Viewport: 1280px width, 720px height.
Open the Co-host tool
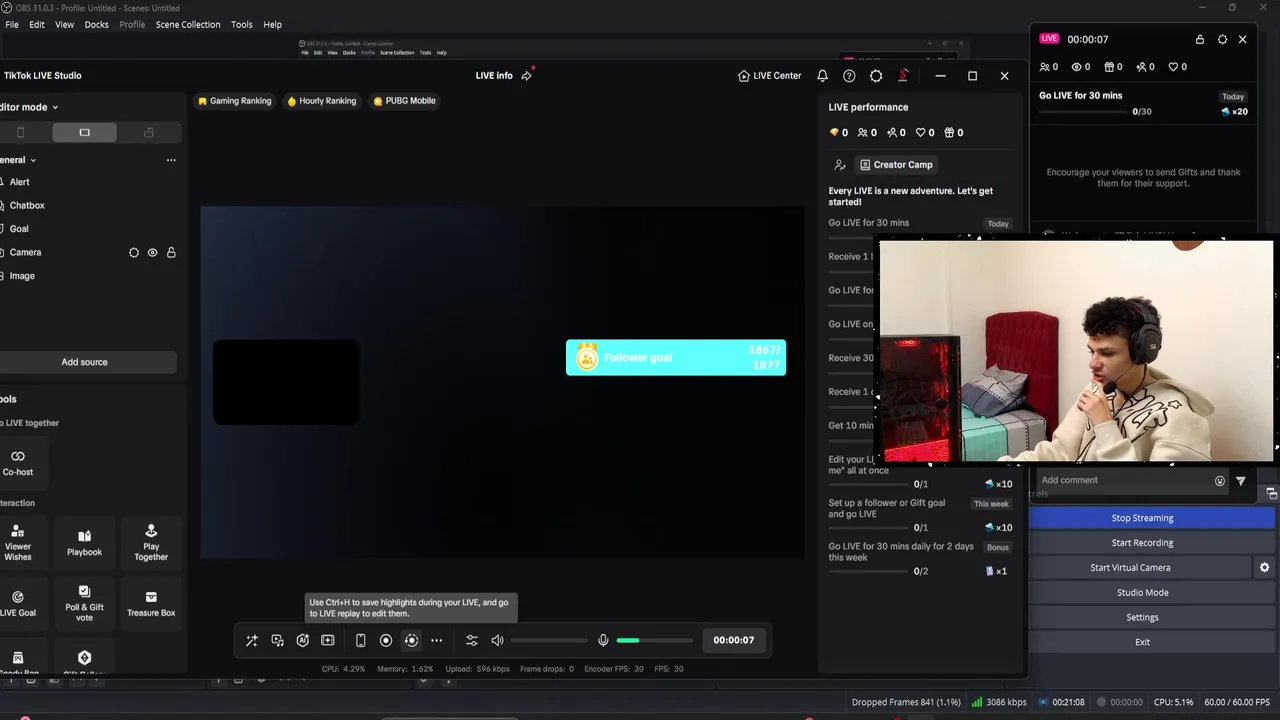[x=18, y=462]
